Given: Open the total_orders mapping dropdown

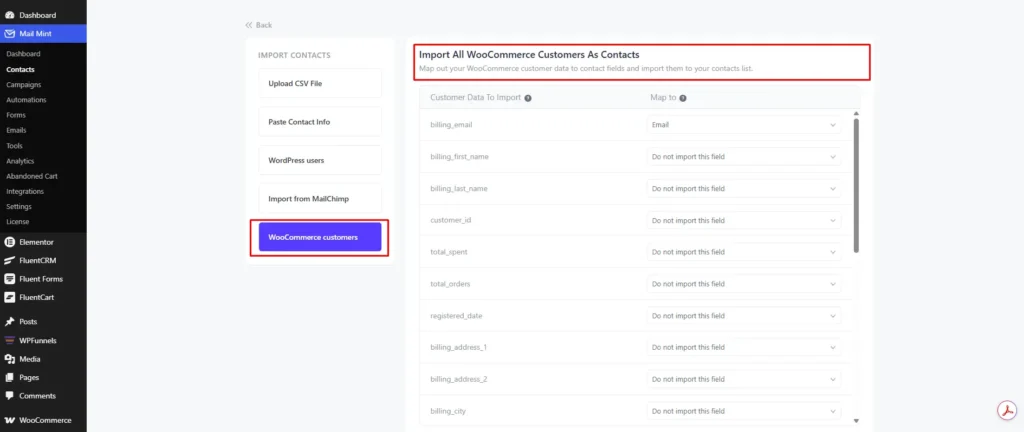Looking at the screenshot, I should coord(744,284).
